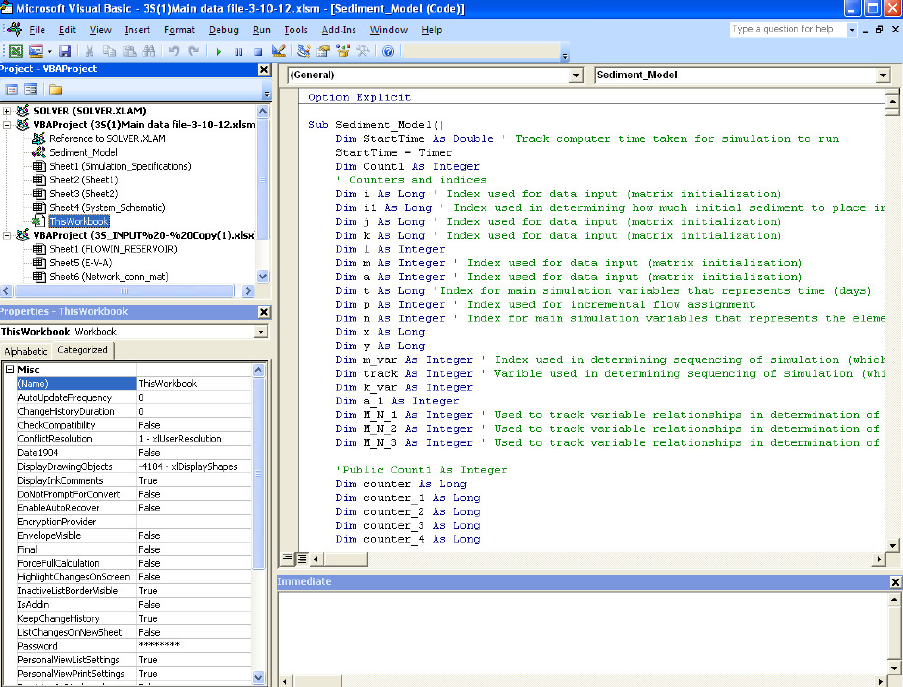Viewport: 903px width, 687px height.
Task: Switch to the Alphabetic properties tab
Action: click(26, 351)
